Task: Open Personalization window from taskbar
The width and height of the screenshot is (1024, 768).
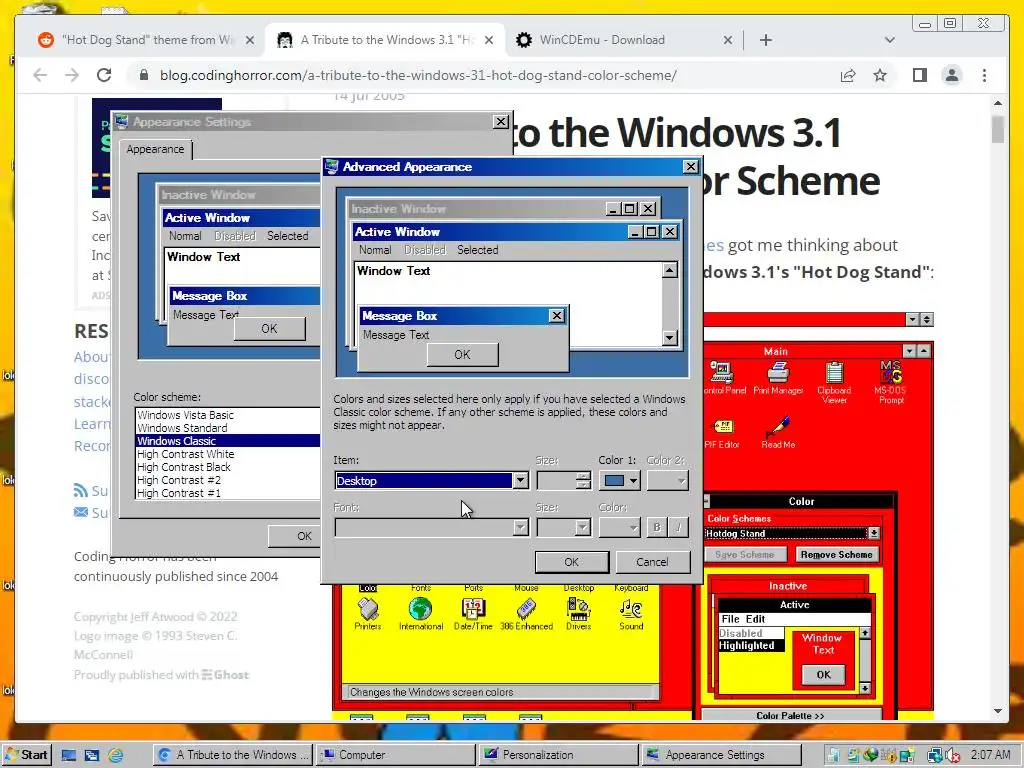Action: point(558,755)
